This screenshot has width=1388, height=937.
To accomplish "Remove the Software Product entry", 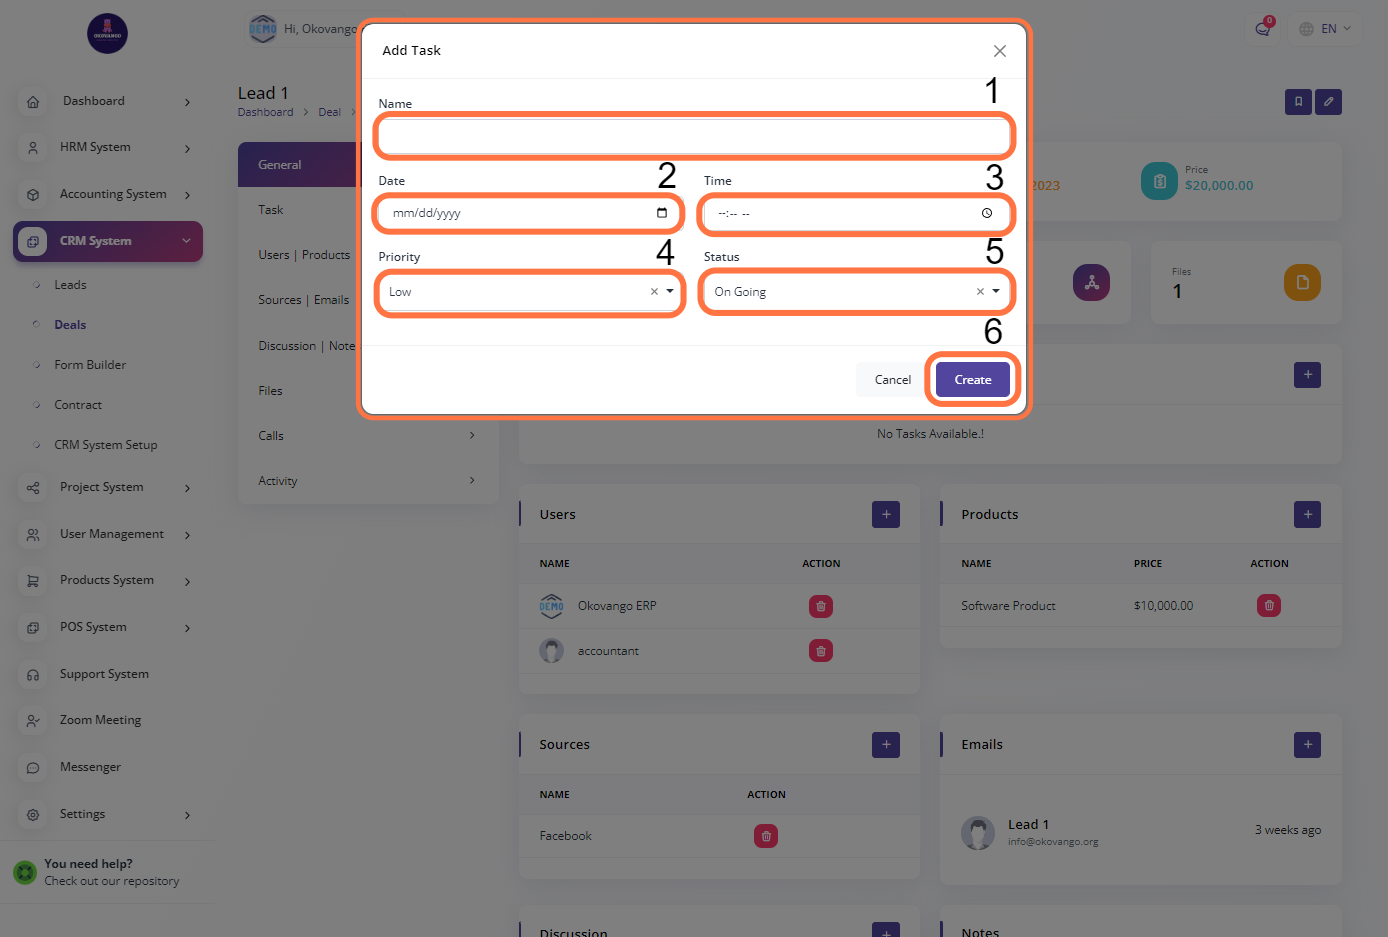I will tap(1268, 605).
